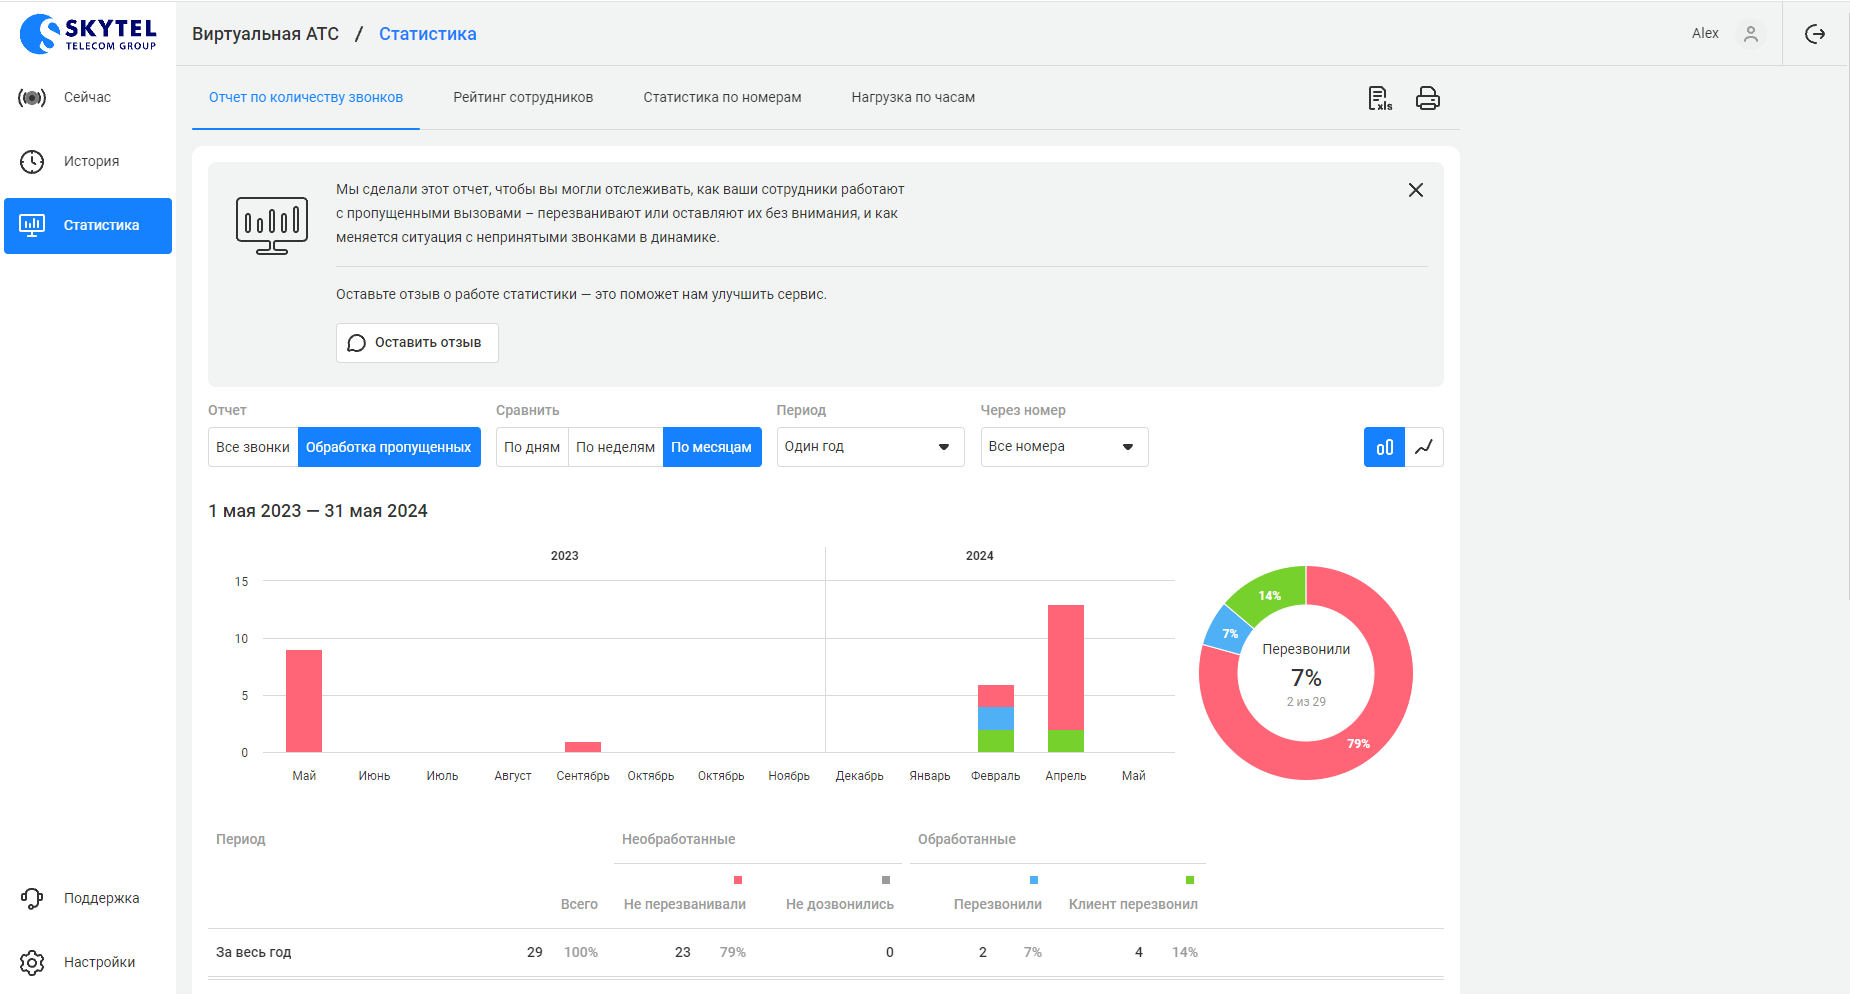Click red Не перезванивали legend swatch
The height and width of the screenshot is (994, 1850).
[x=738, y=880]
